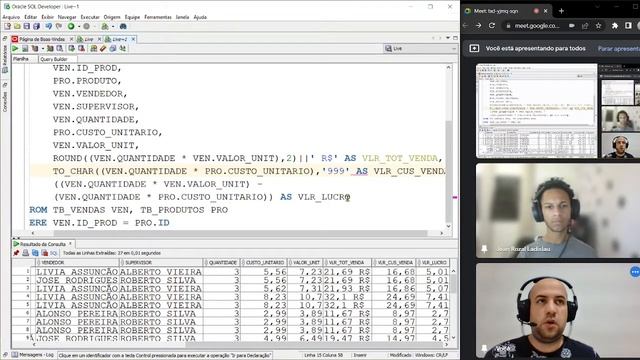Click last icon in worksheet toolbar
Image resolution: width=640 pixels, height=360 pixels.
(x=122, y=49)
